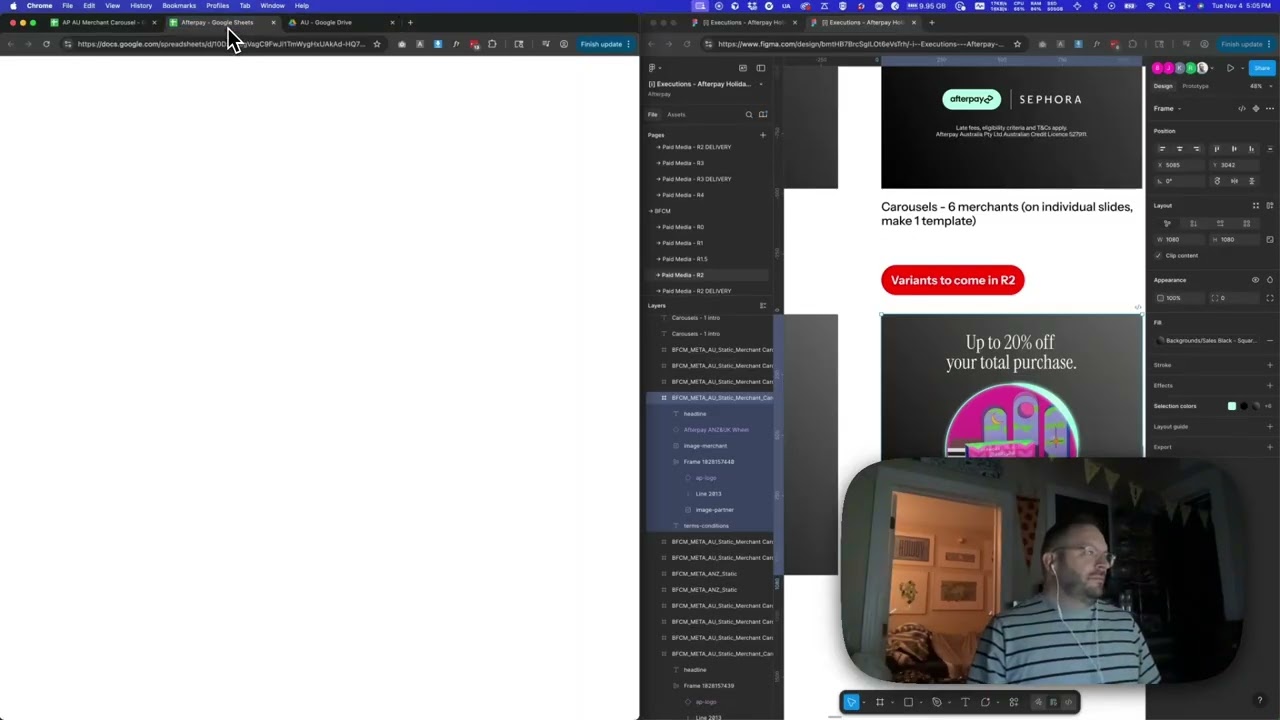Reload the Google Sheets page

tap(46, 44)
